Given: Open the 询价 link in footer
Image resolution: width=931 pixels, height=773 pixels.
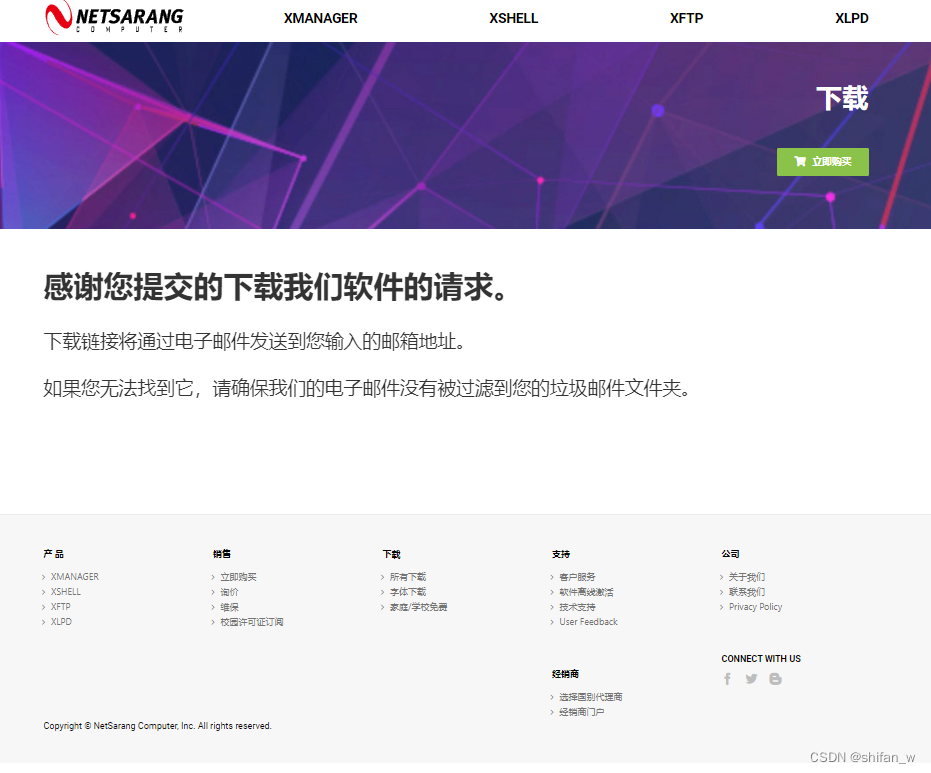Looking at the screenshot, I should 229,592.
